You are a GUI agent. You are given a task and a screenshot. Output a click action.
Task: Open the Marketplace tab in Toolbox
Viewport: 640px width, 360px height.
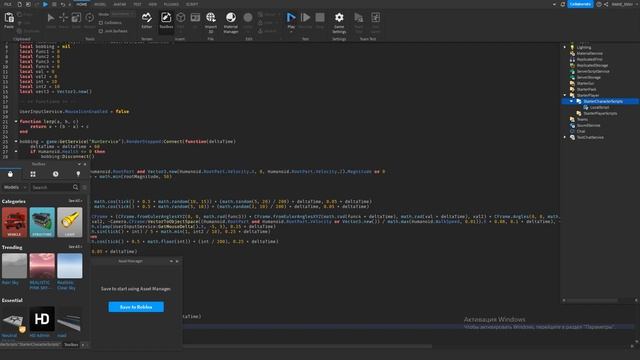click(10, 174)
